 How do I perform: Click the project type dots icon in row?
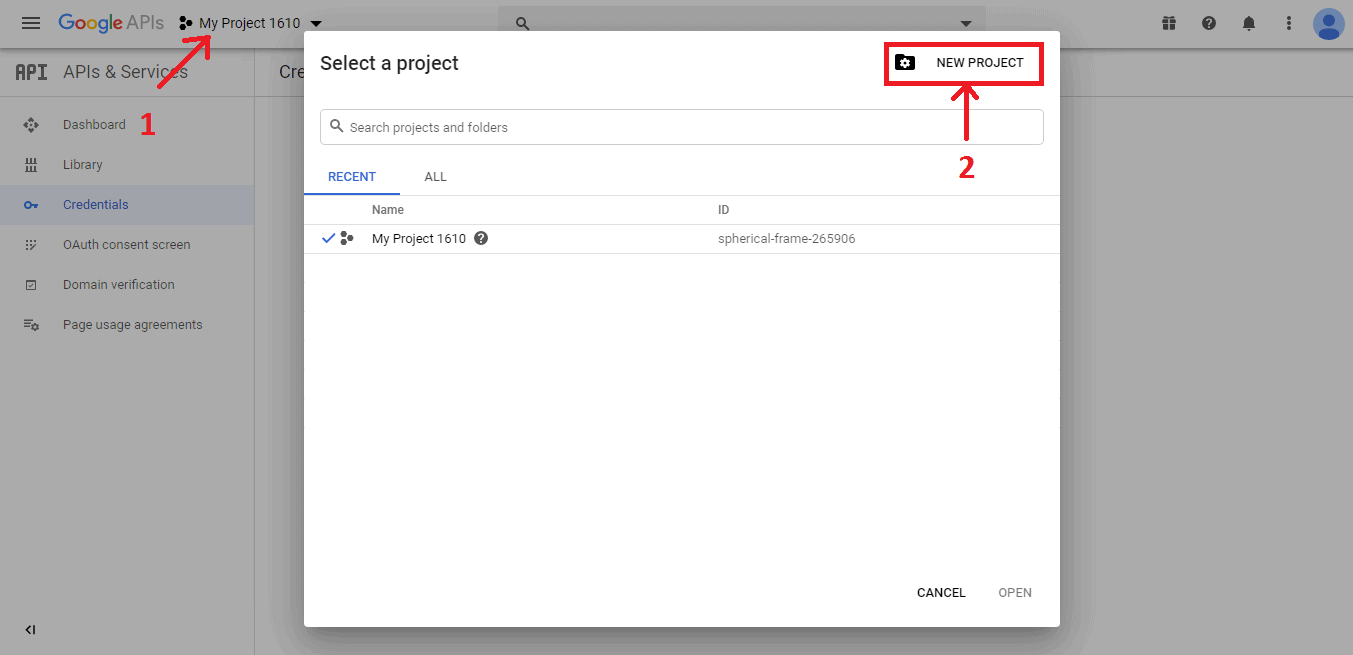click(347, 239)
